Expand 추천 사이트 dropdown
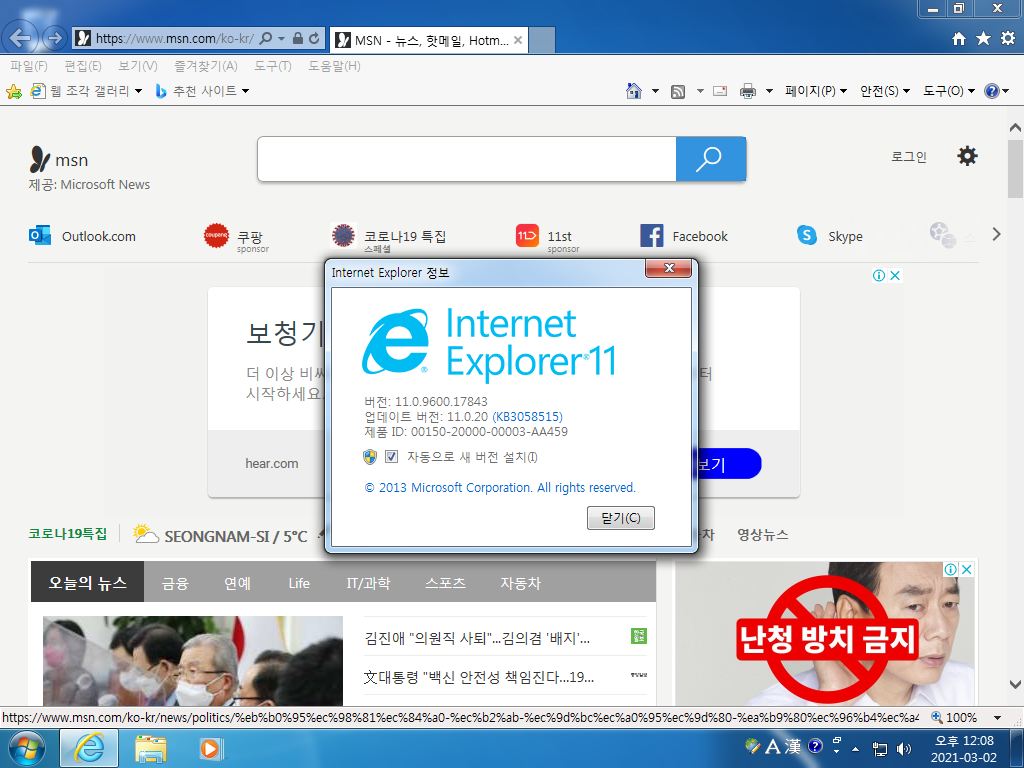This screenshot has width=1024, height=768. (x=246, y=91)
